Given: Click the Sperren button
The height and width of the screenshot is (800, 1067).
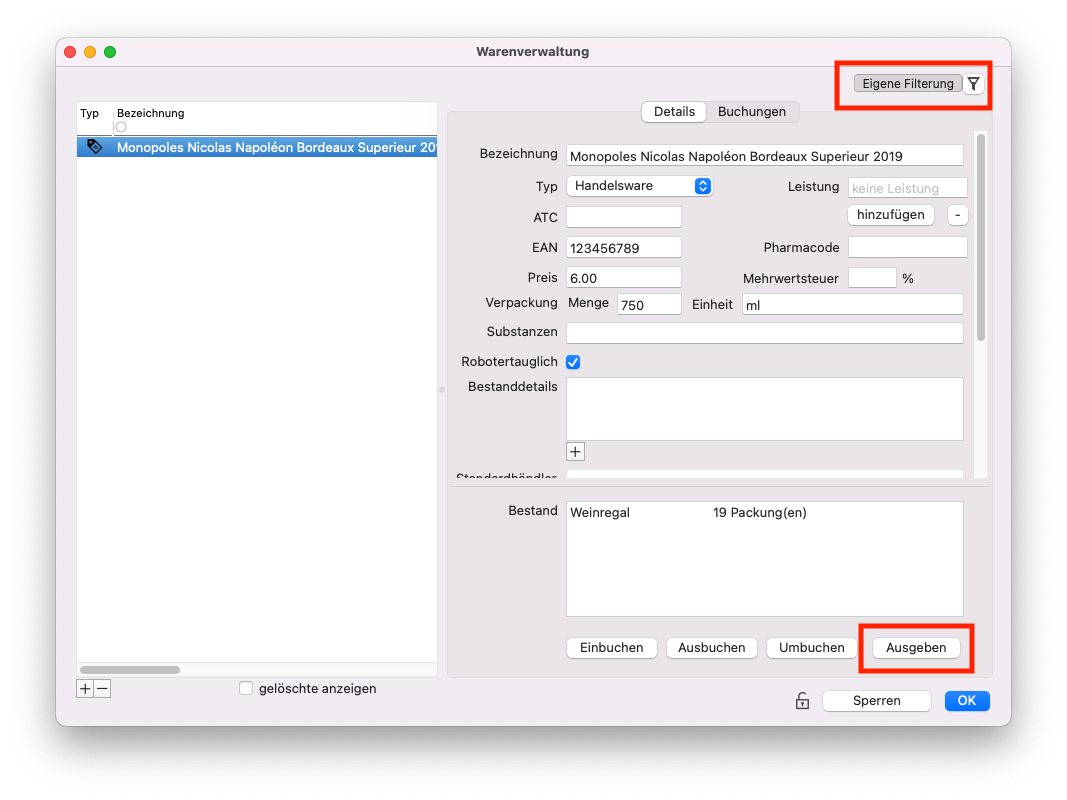Looking at the screenshot, I should point(876,701).
